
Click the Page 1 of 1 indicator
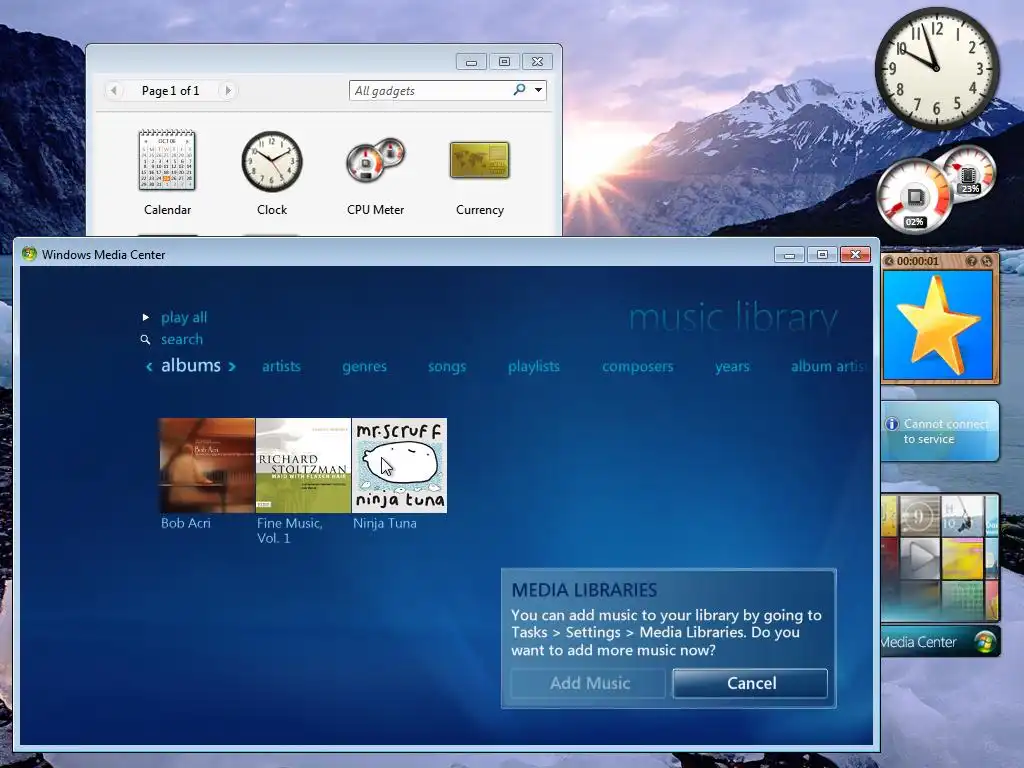click(170, 91)
